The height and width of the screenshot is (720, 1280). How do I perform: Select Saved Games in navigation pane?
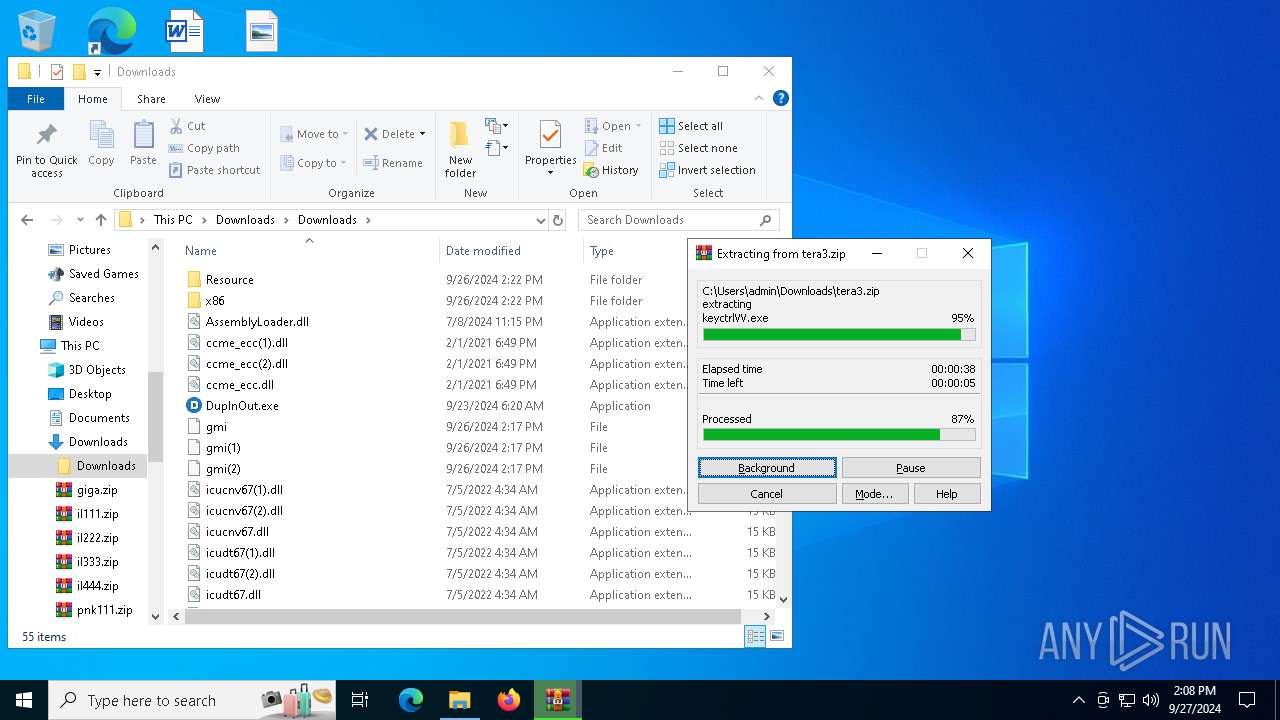click(x=103, y=274)
